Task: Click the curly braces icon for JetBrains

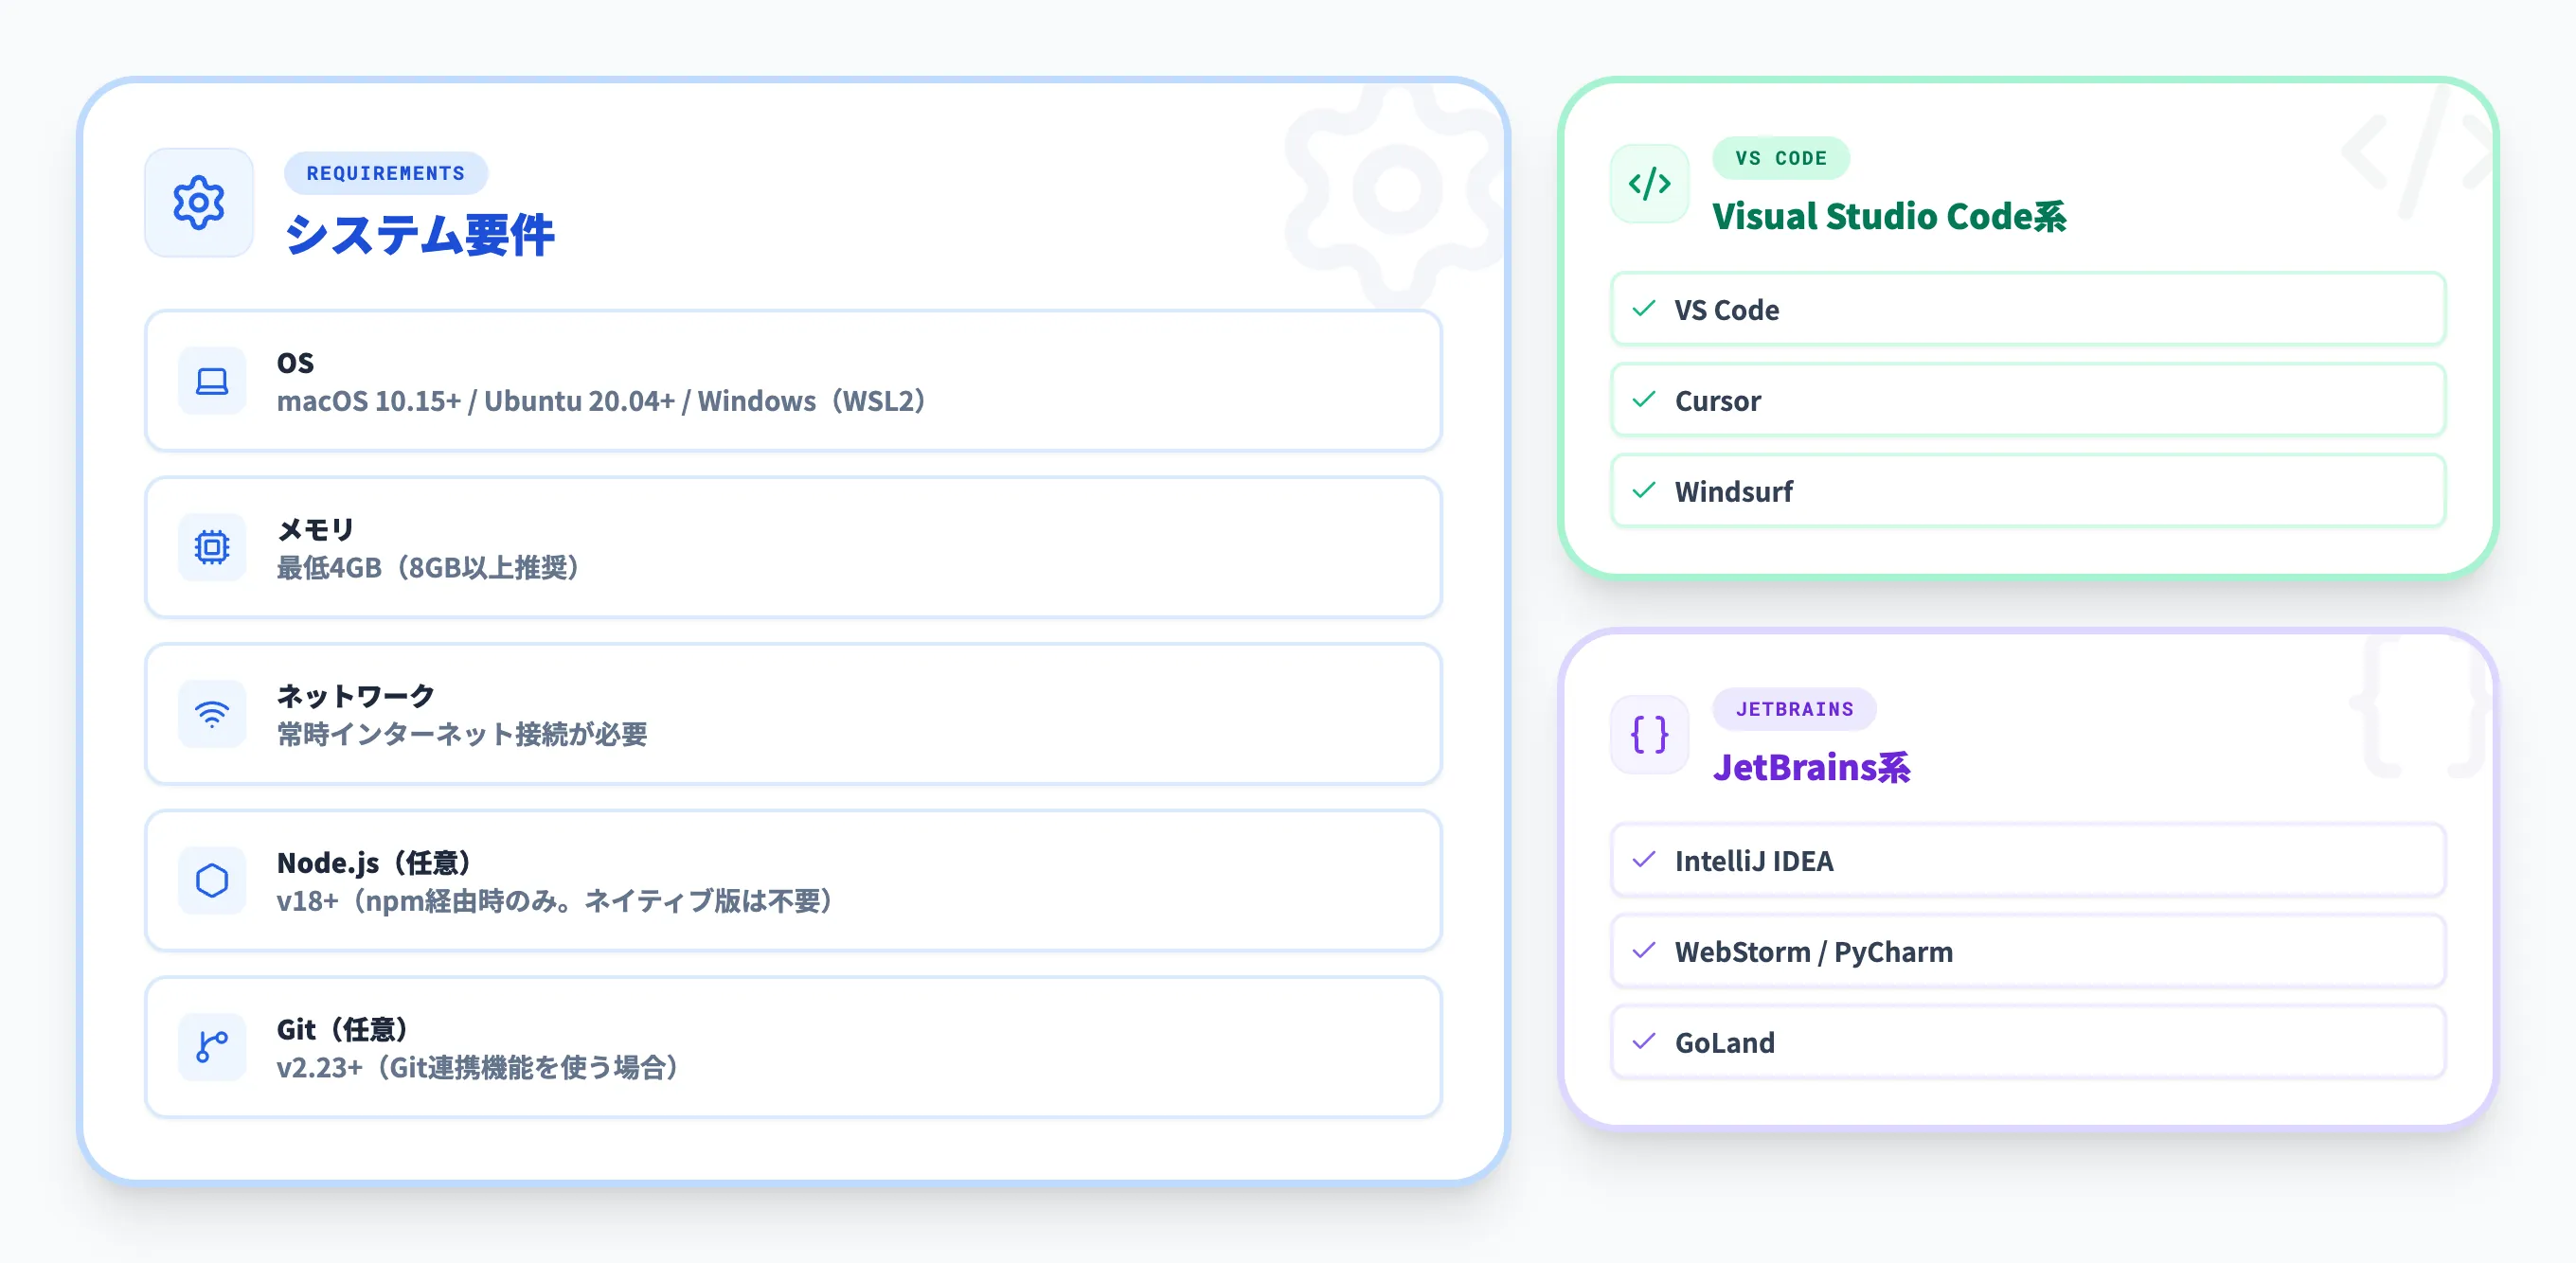Action: point(1649,735)
